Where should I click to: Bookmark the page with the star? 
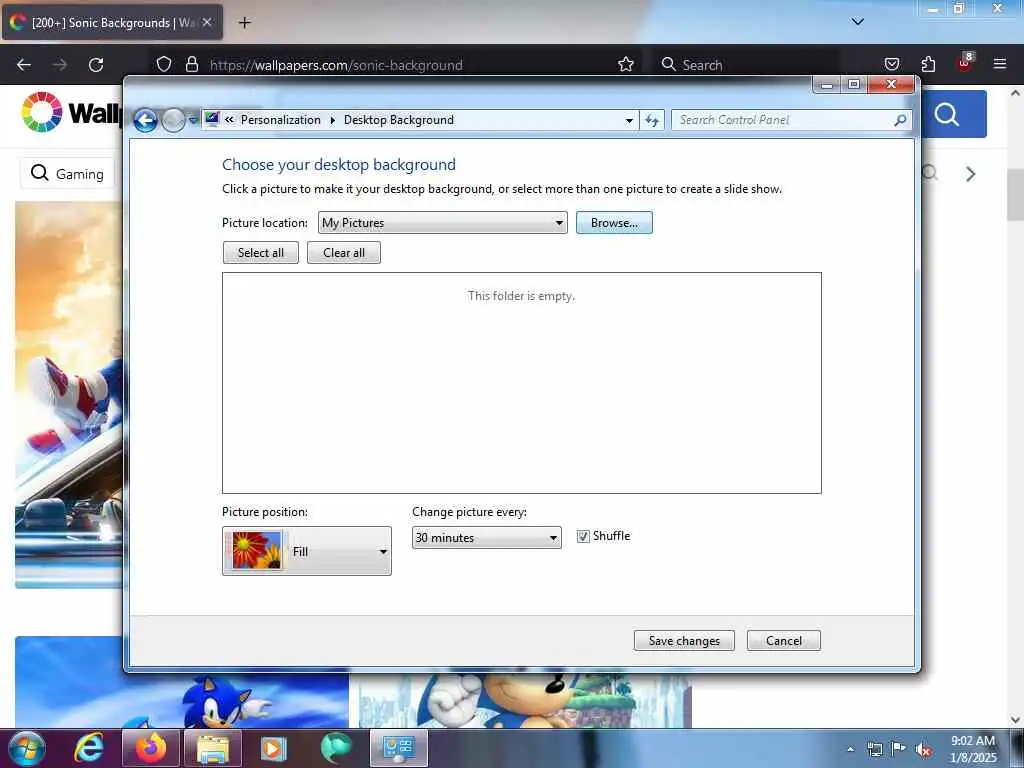pyautogui.click(x=626, y=64)
